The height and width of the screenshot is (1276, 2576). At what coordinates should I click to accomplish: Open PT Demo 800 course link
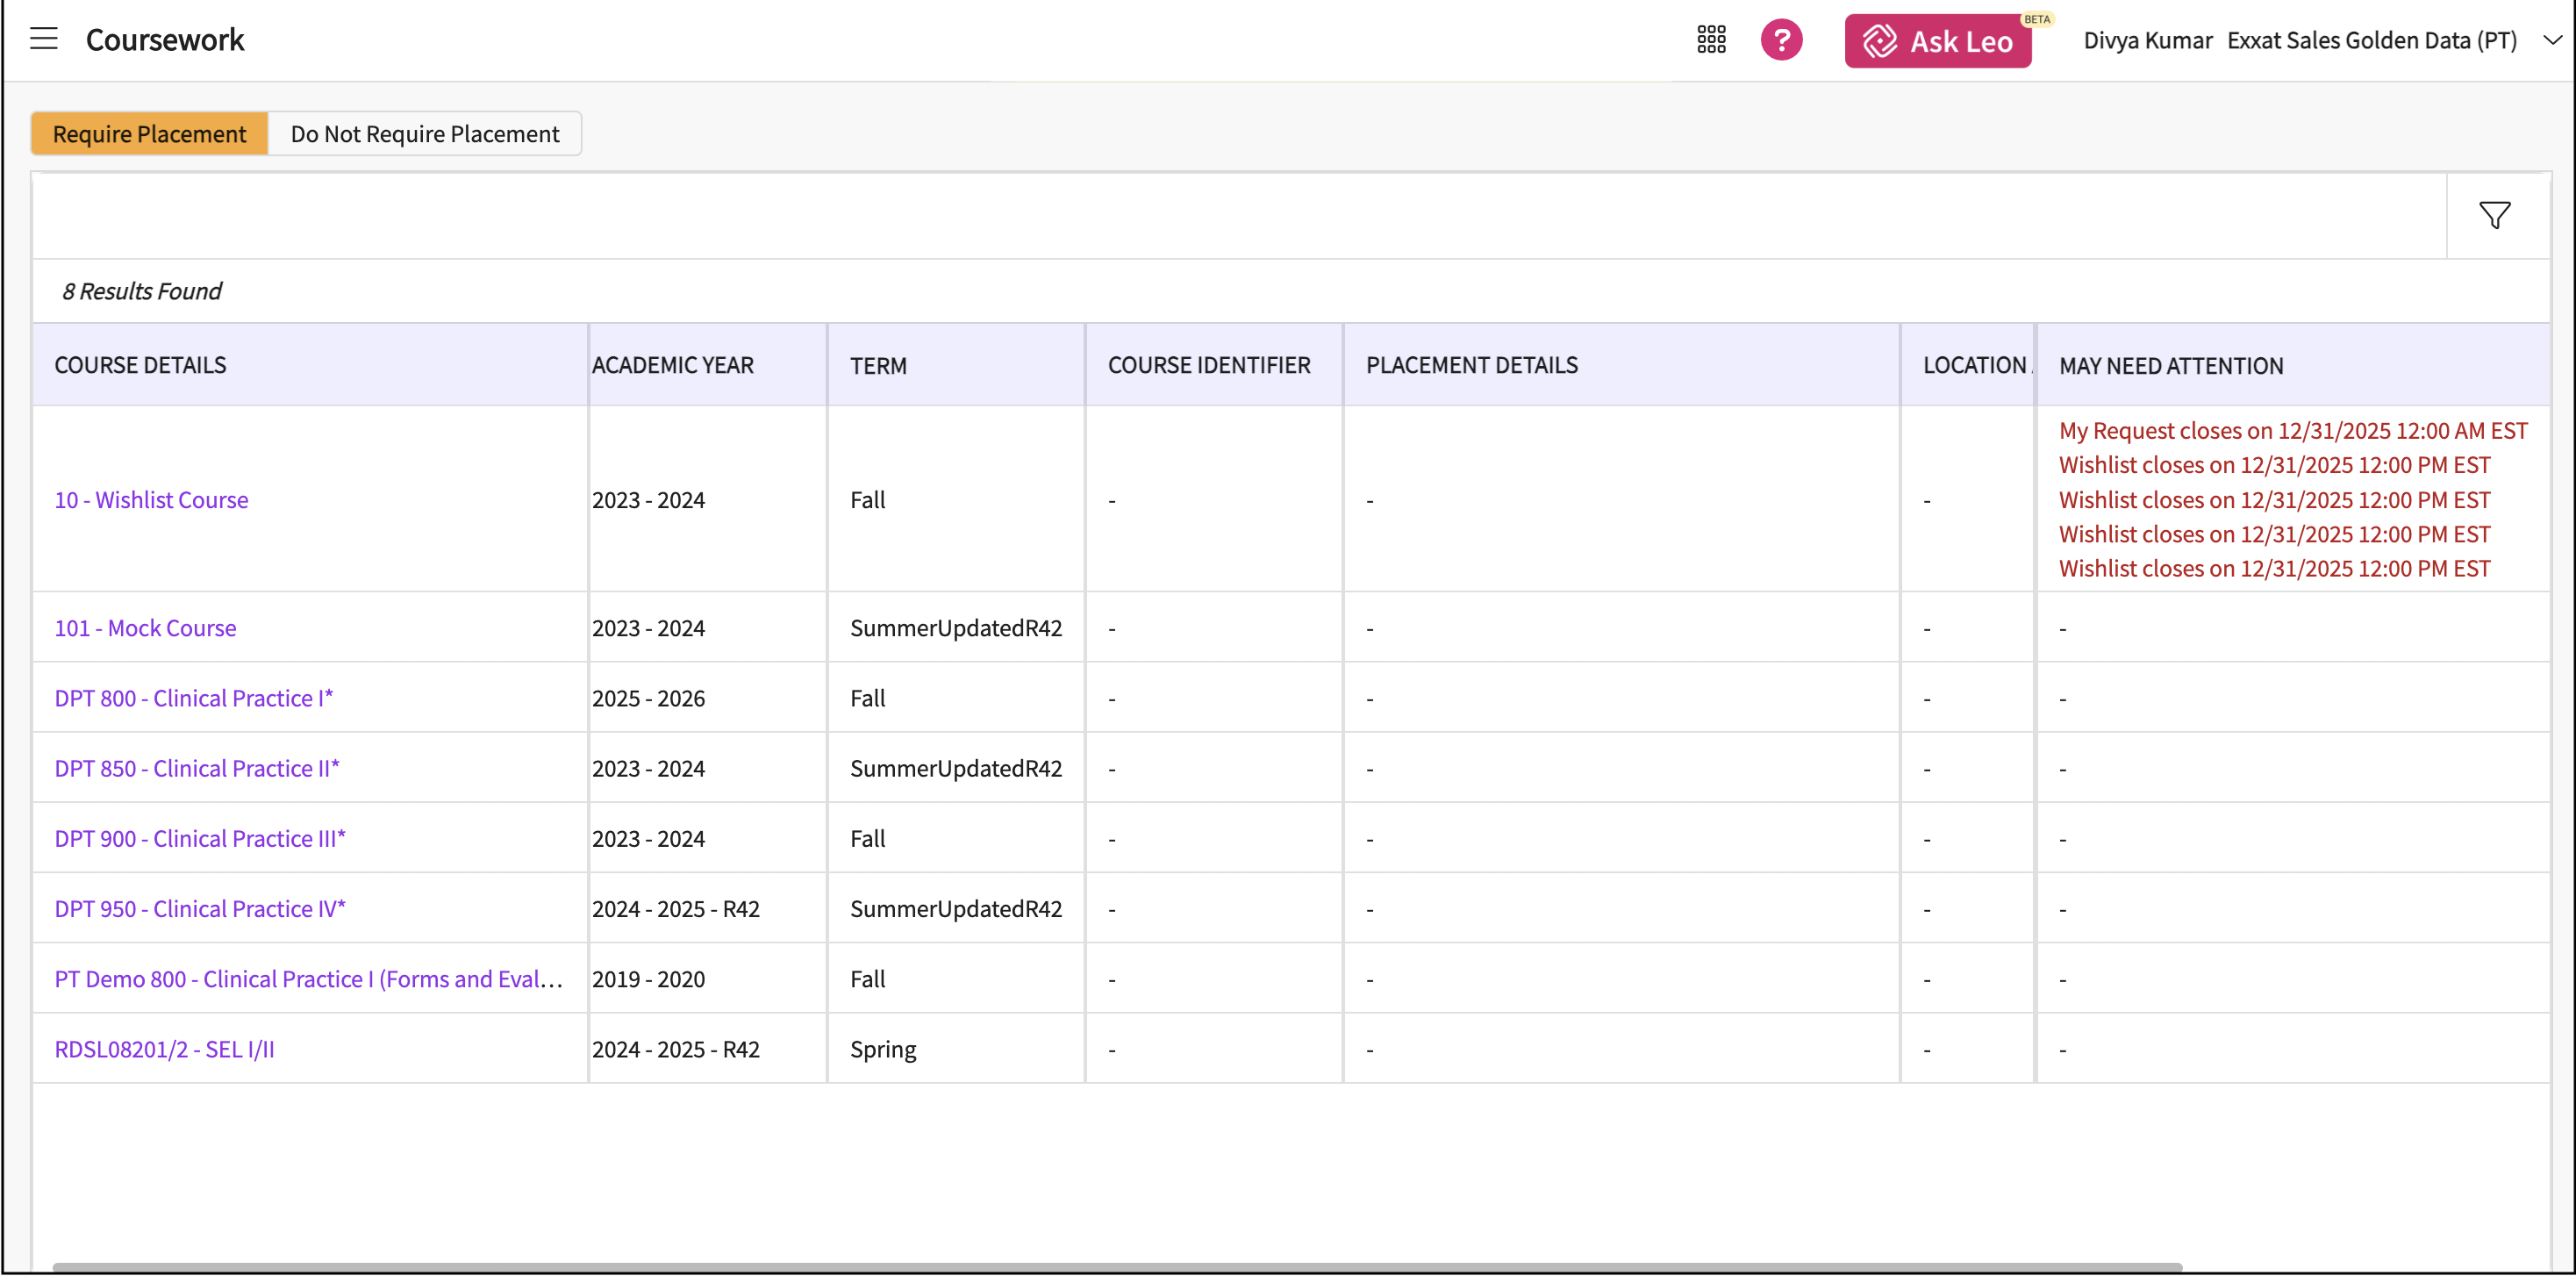[308, 978]
